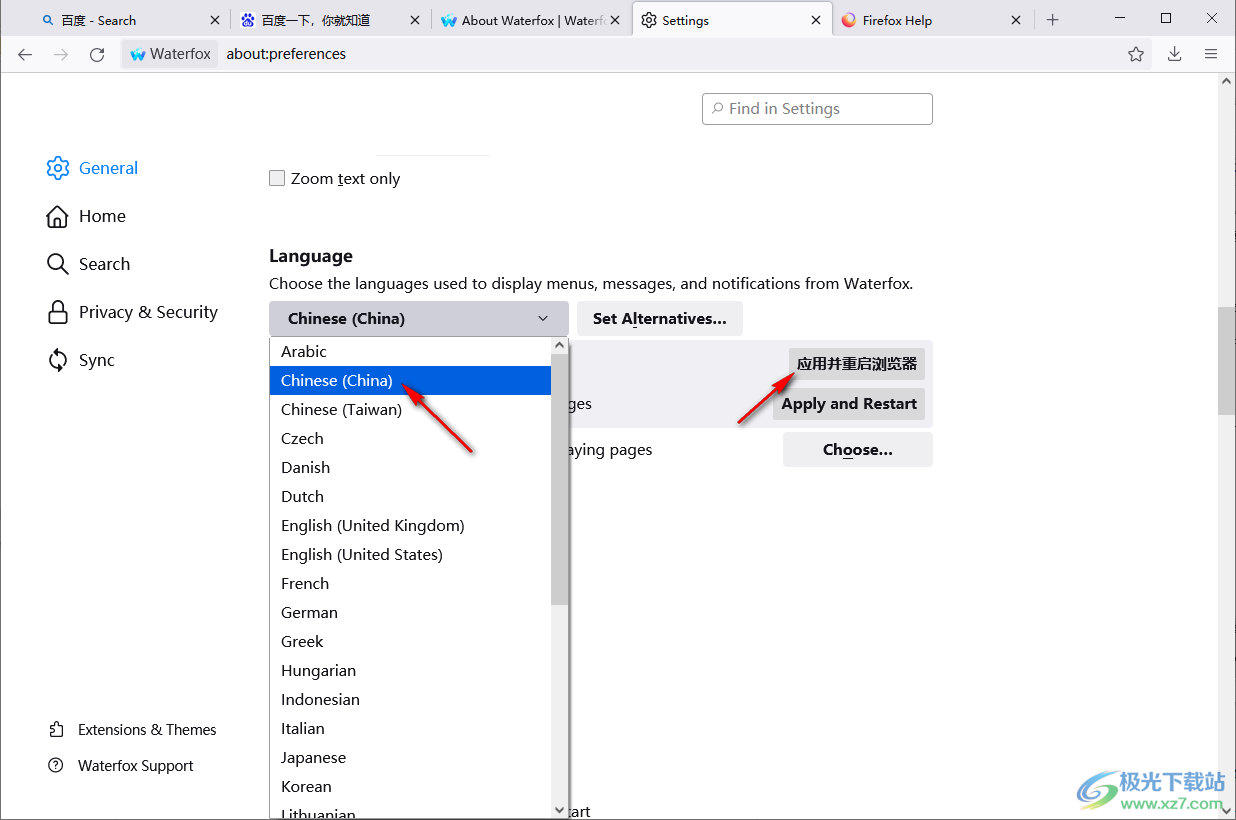1236x820 pixels.
Task: Focus the Find in Settings search field
Action: click(x=817, y=109)
